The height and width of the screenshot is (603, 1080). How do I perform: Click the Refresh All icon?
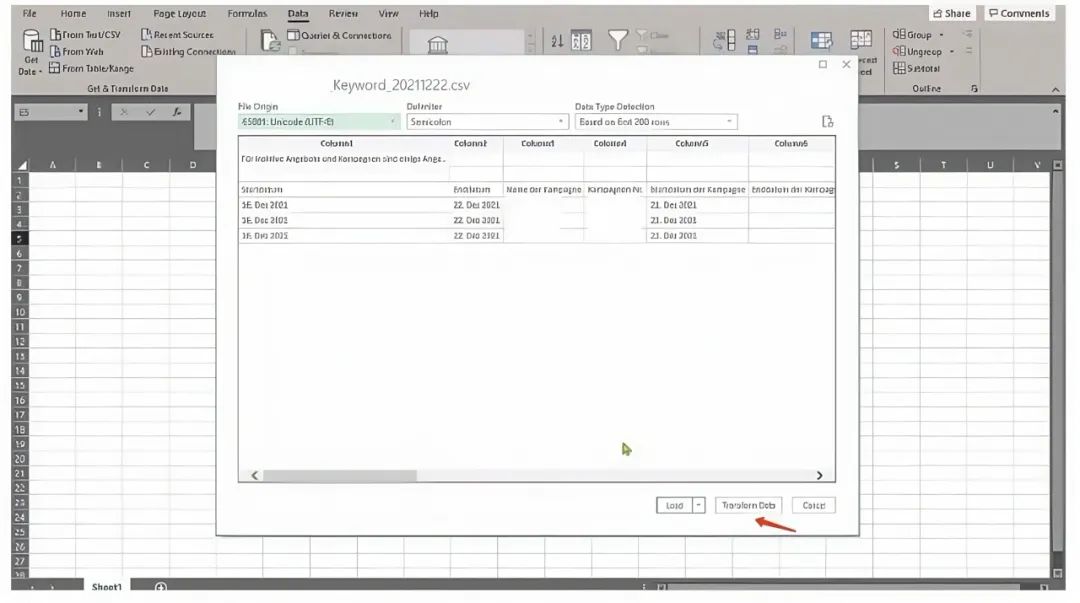(x=270, y=41)
